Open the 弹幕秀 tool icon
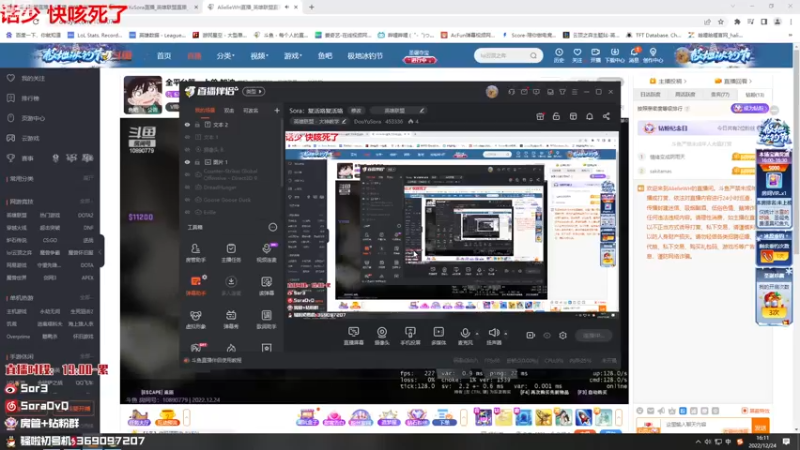Viewport: 800px width, 450px height. [231, 319]
